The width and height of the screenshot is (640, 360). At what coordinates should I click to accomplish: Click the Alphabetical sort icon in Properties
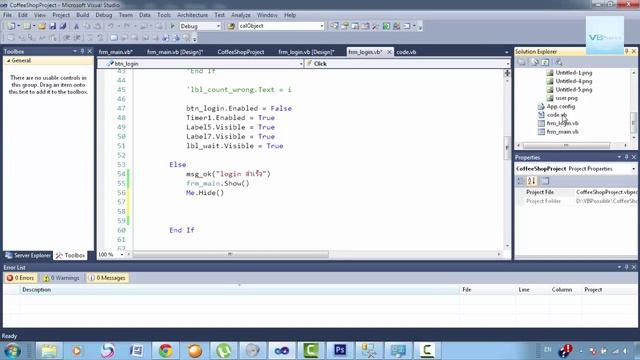click(x=532, y=181)
